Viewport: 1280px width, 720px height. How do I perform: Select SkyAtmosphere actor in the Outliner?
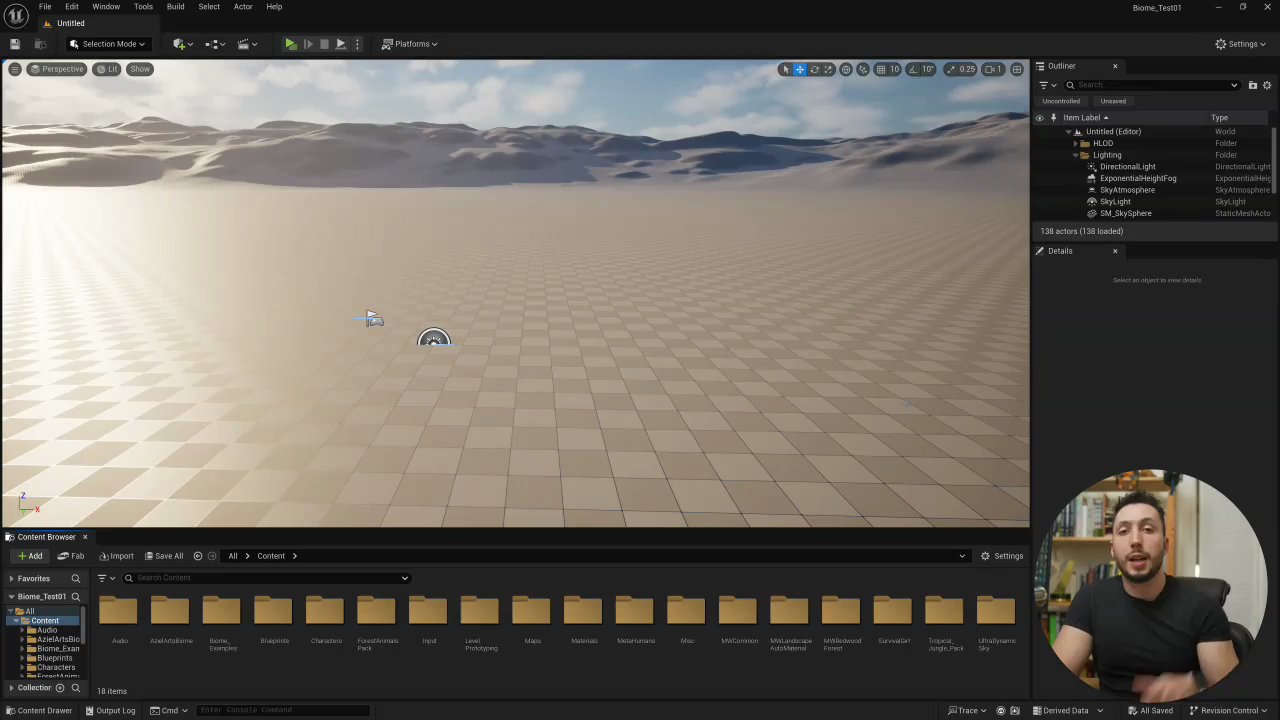1127,190
